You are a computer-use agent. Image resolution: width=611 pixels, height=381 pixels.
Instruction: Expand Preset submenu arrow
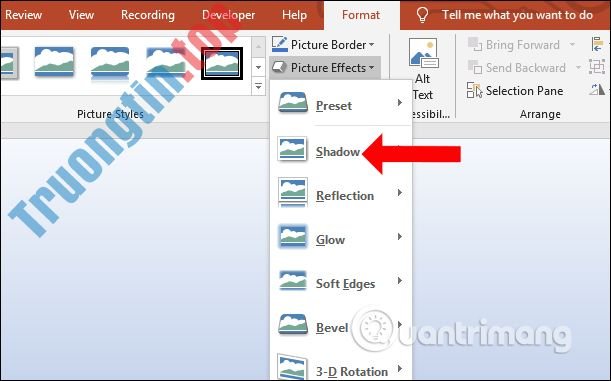400,103
